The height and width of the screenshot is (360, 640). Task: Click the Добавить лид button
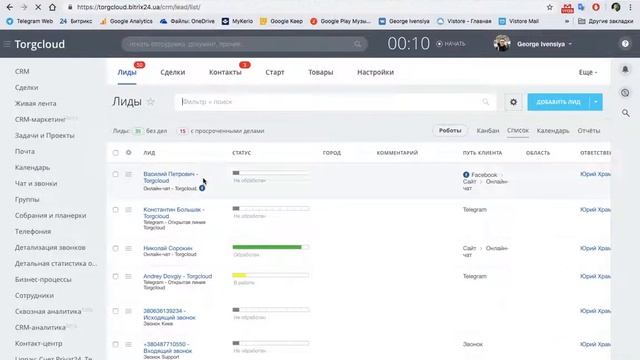558,102
